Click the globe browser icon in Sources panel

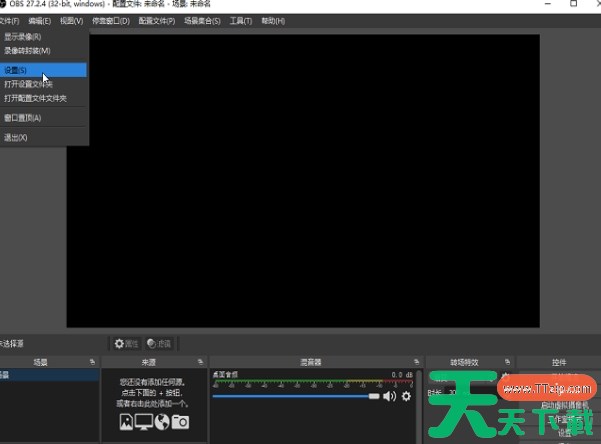click(162, 422)
